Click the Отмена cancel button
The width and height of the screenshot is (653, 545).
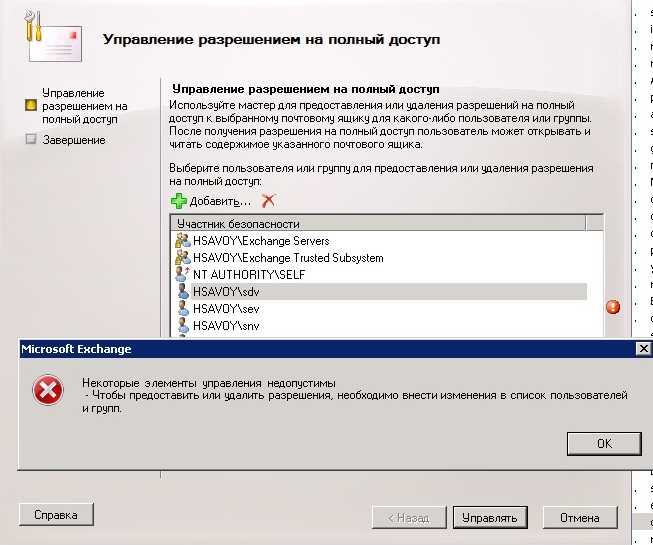(580, 518)
